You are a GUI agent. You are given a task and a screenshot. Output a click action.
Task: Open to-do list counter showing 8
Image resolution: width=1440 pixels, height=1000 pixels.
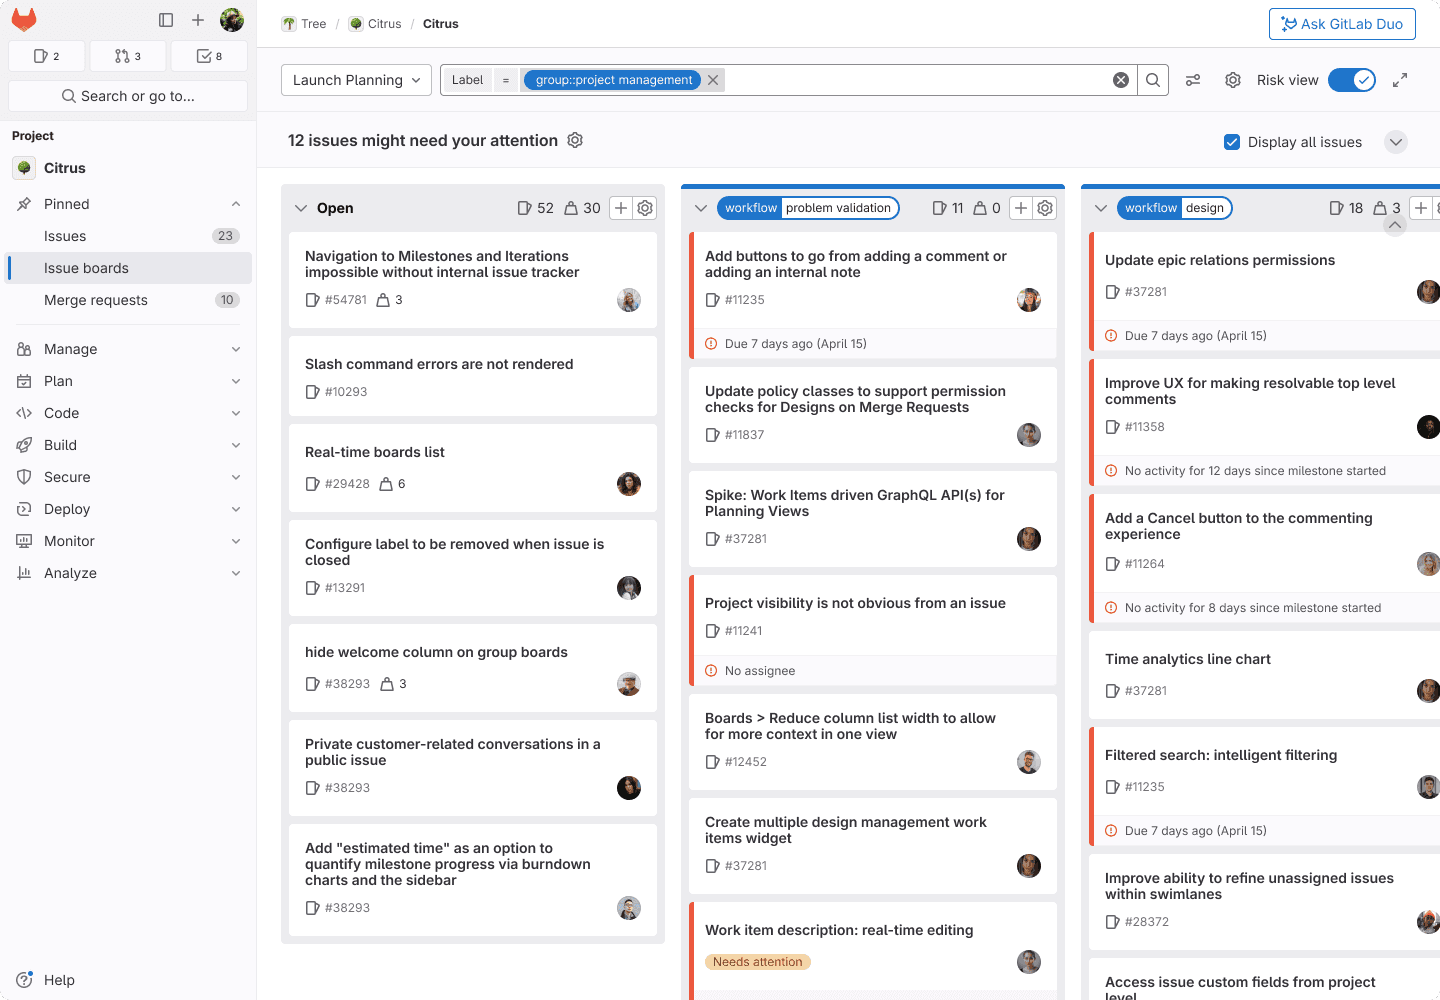click(x=209, y=56)
